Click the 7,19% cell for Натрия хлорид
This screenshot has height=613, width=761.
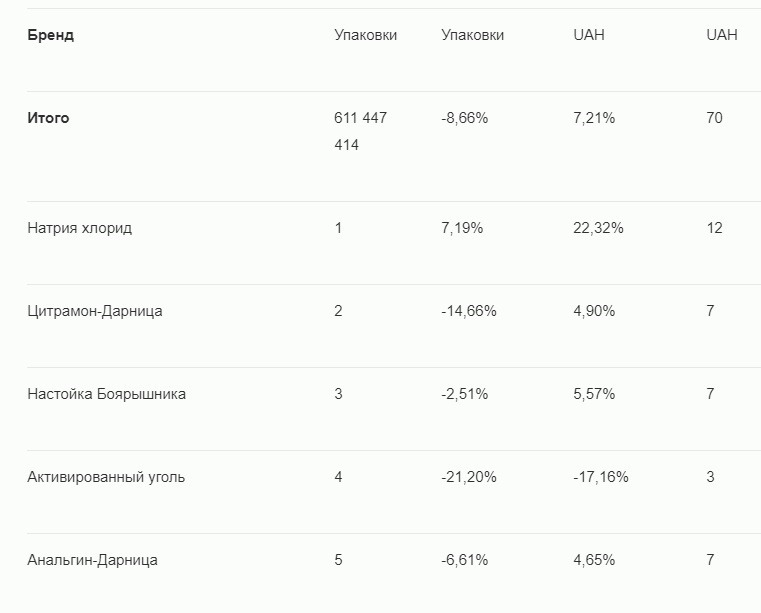point(462,228)
